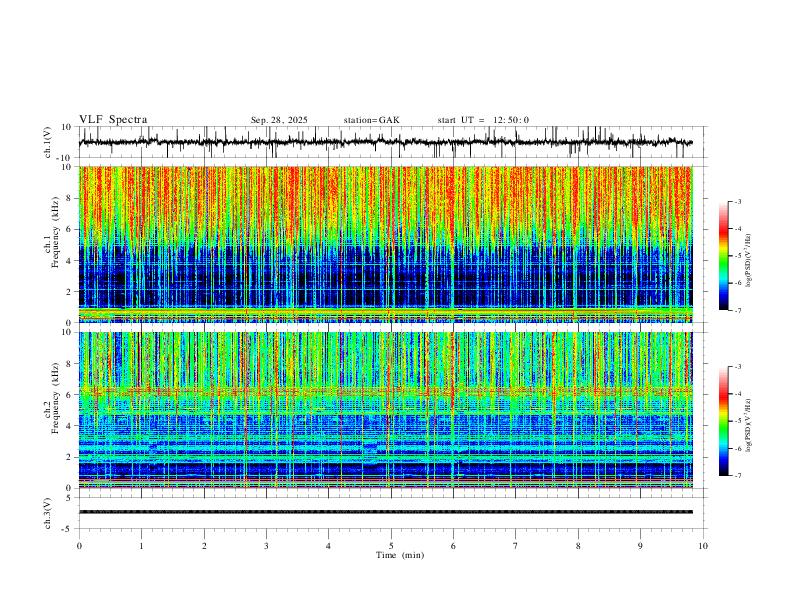Click the ch.1 spectrogram color bar
The height and width of the screenshot is (612, 792).
[x=723, y=256]
